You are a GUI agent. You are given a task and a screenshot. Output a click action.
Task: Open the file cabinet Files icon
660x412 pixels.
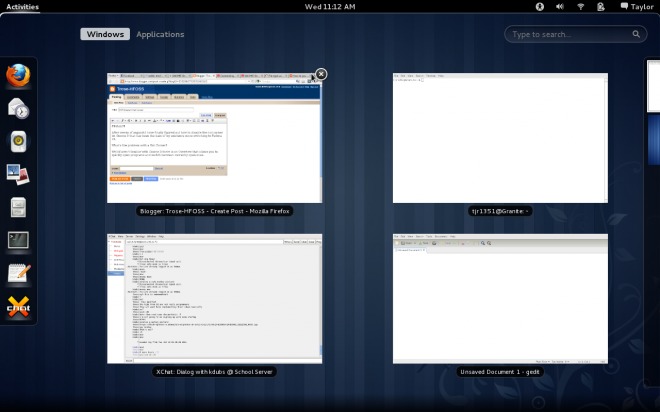pos(19,207)
